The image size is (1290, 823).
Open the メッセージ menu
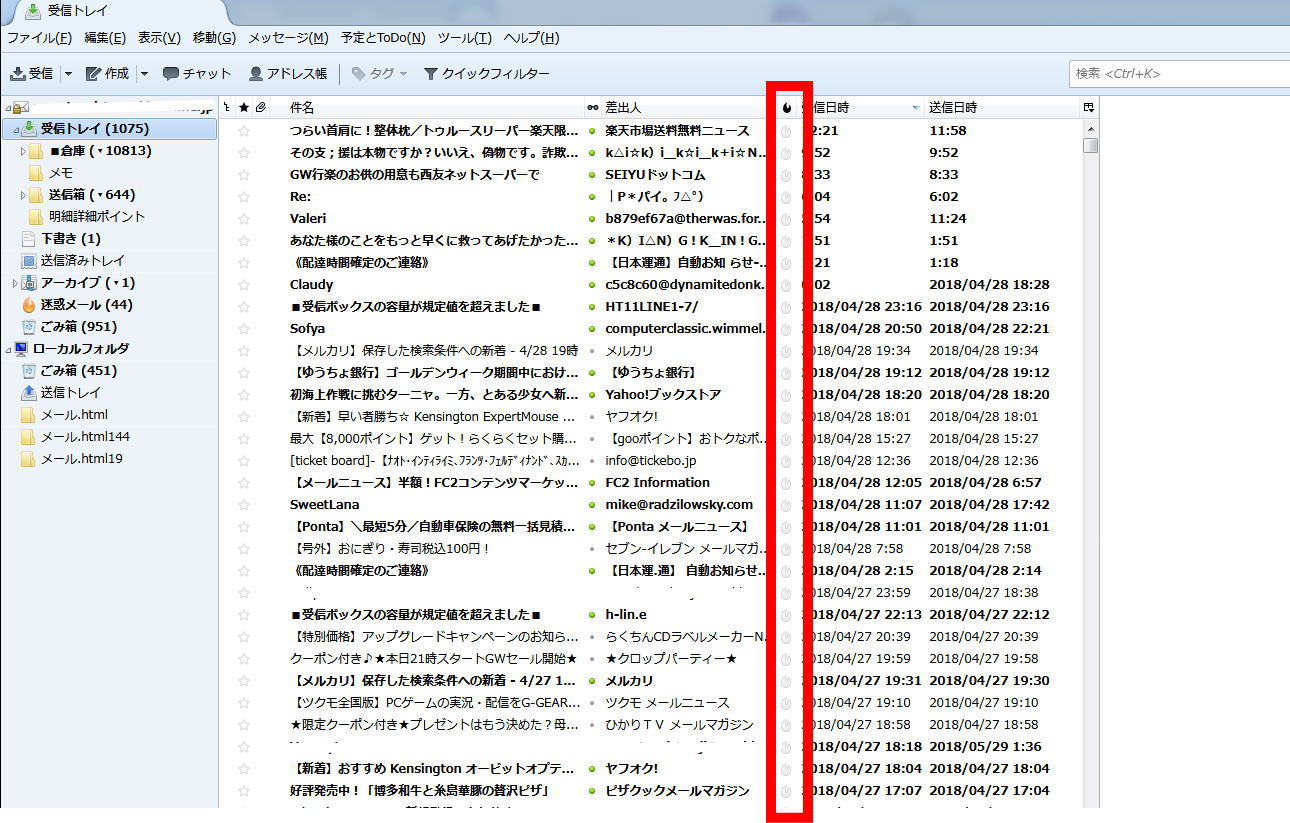pyautogui.click(x=288, y=38)
